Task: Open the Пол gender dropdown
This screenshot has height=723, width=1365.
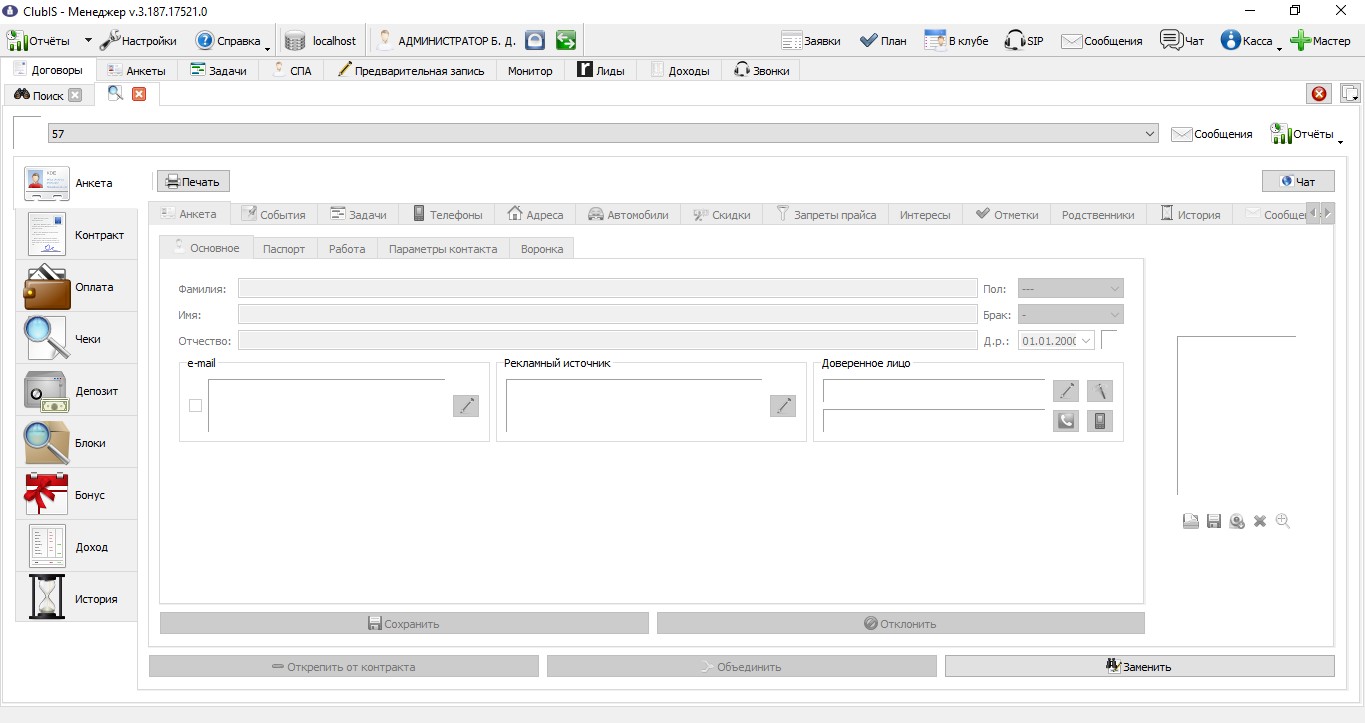Action: coord(1070,288)
